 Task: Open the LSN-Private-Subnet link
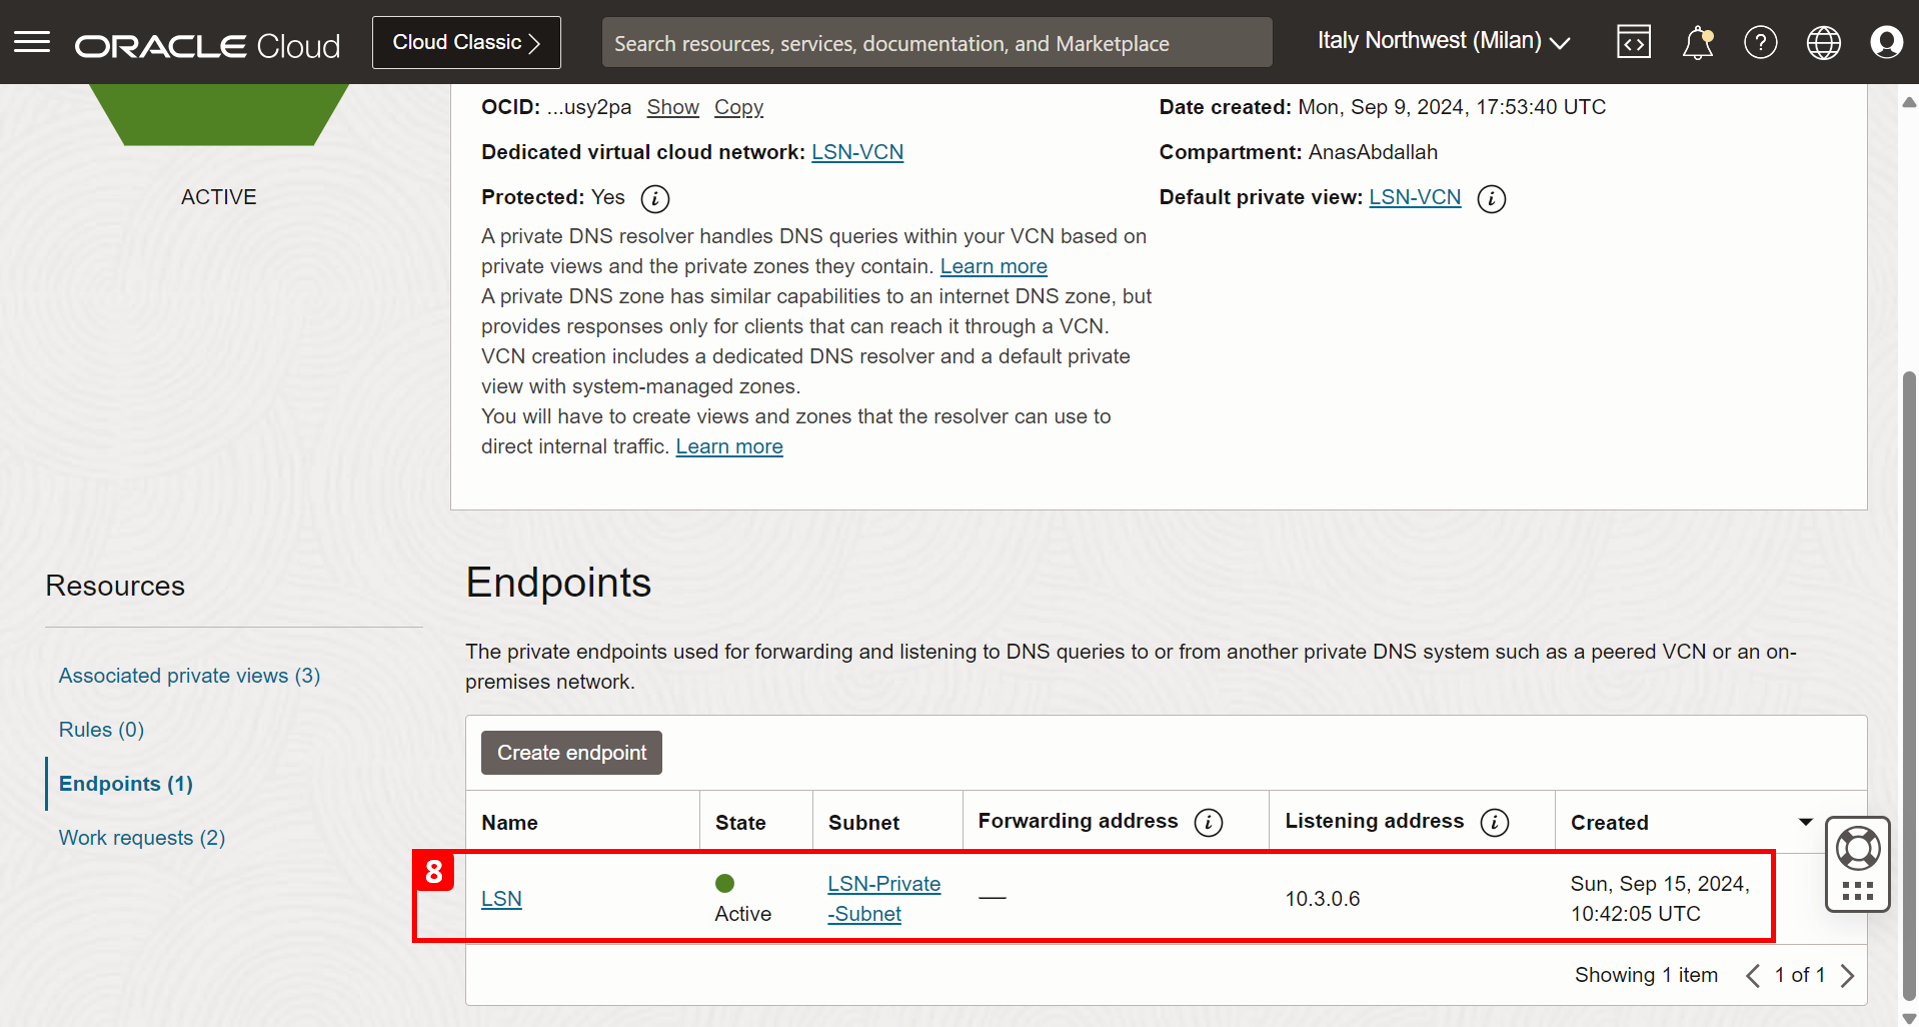884,898
